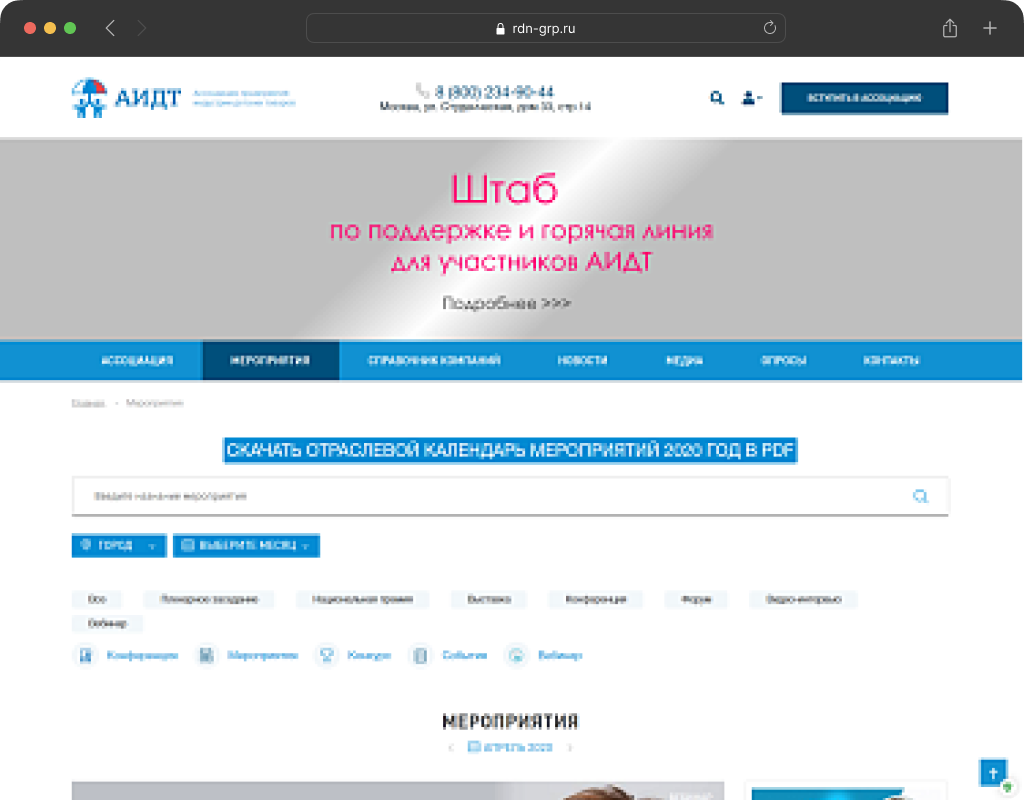Toggle the Выставка filter tag
The width and height of the screenshot is (1024, 800).
tap(488, 600)
